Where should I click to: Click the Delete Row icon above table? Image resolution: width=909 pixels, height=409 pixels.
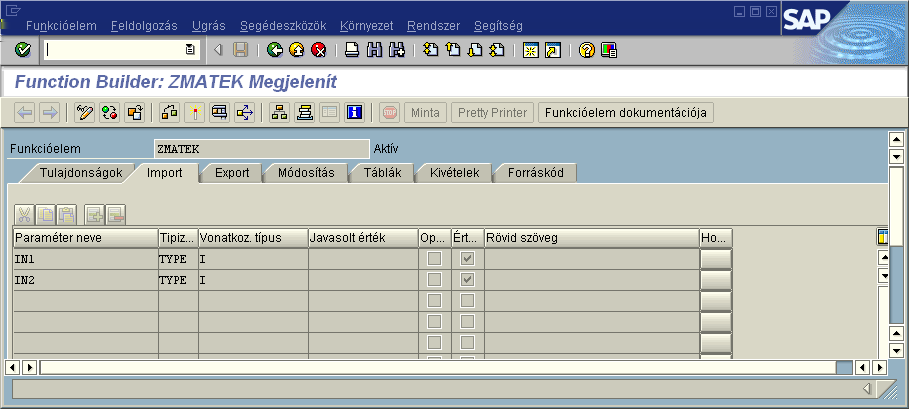coord(115,216)
